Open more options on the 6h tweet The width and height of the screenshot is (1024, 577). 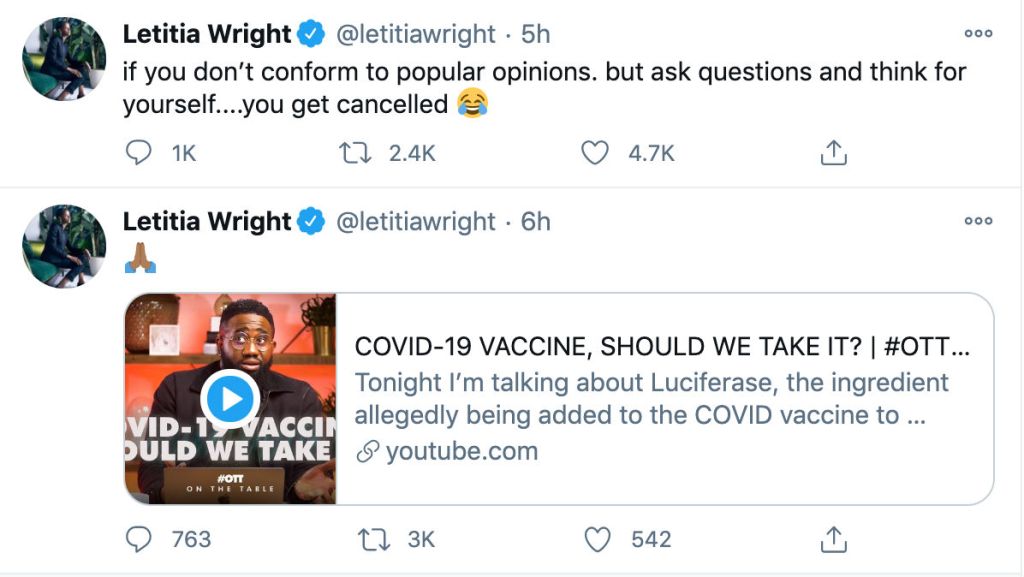pos(978,221)
